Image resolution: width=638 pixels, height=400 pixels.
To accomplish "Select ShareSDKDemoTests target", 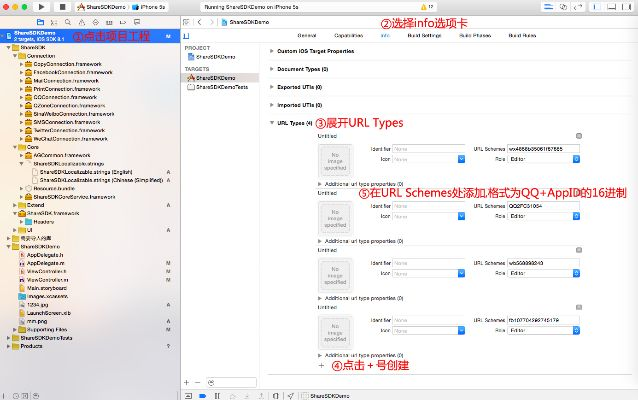I will [x=220, y=87].
